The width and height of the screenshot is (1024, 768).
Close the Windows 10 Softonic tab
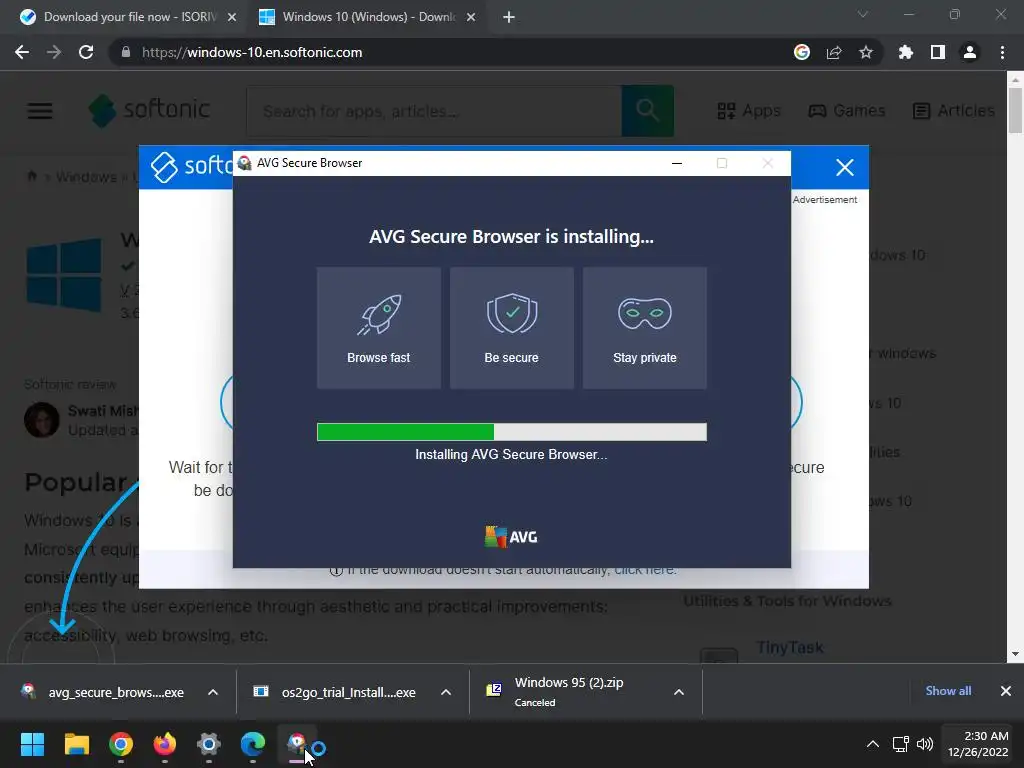click(x=471, y=17)
